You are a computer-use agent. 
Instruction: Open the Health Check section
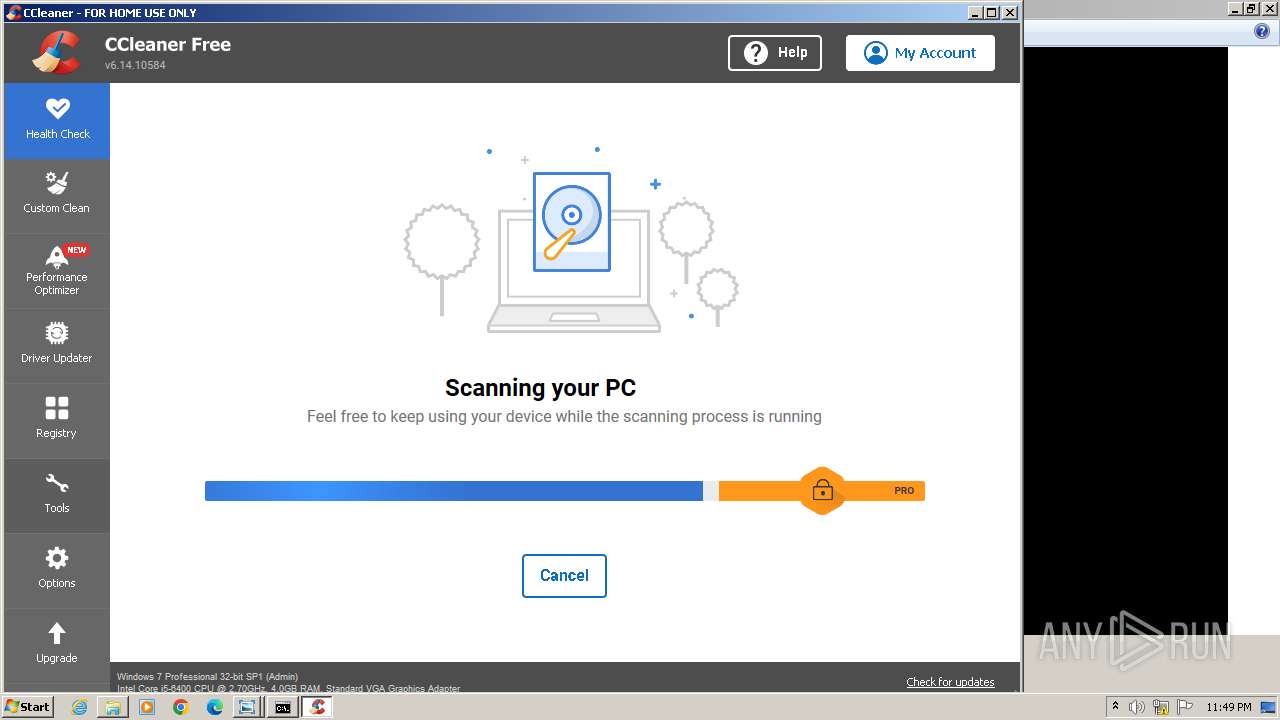(x=57, y=120)
